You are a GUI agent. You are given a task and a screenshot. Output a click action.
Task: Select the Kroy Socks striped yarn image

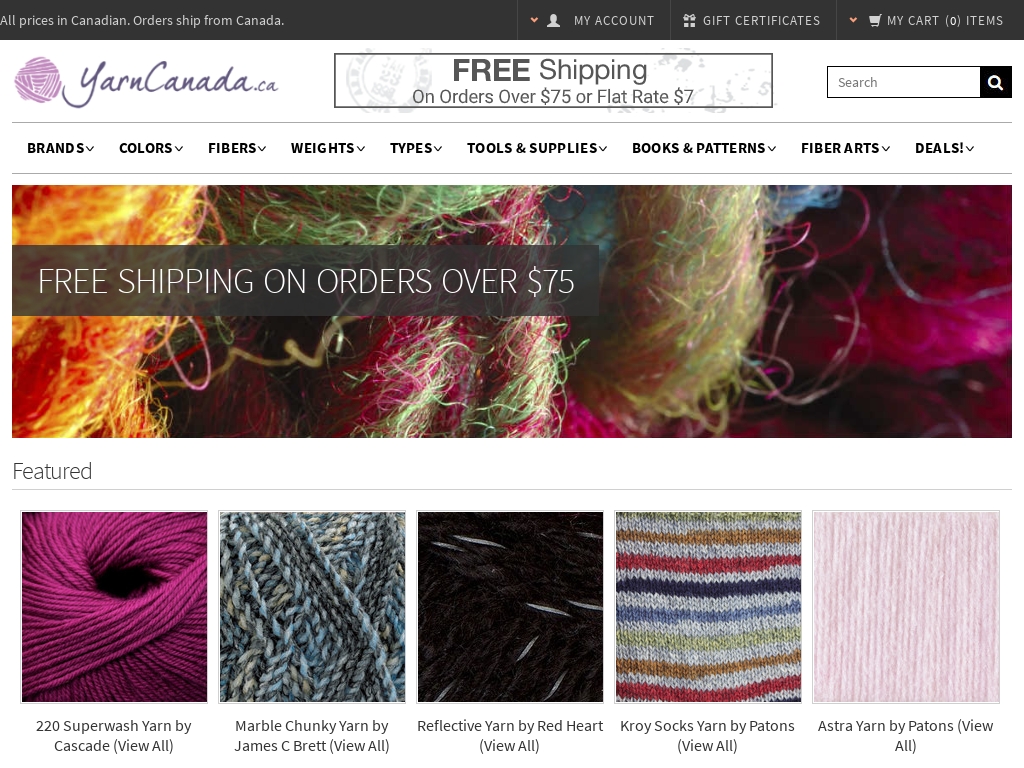709,607
